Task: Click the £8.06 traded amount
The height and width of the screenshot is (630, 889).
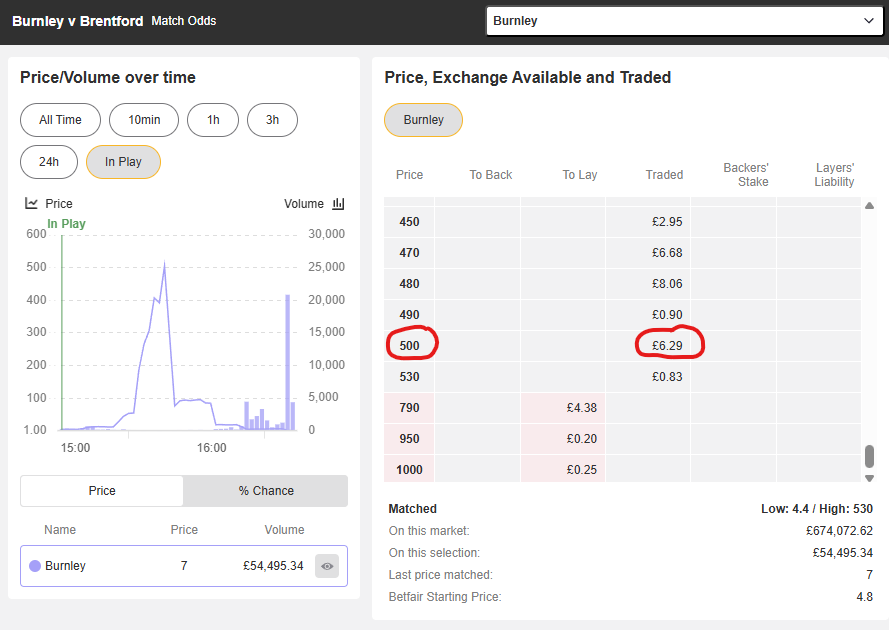Action: tap(667, 284)
